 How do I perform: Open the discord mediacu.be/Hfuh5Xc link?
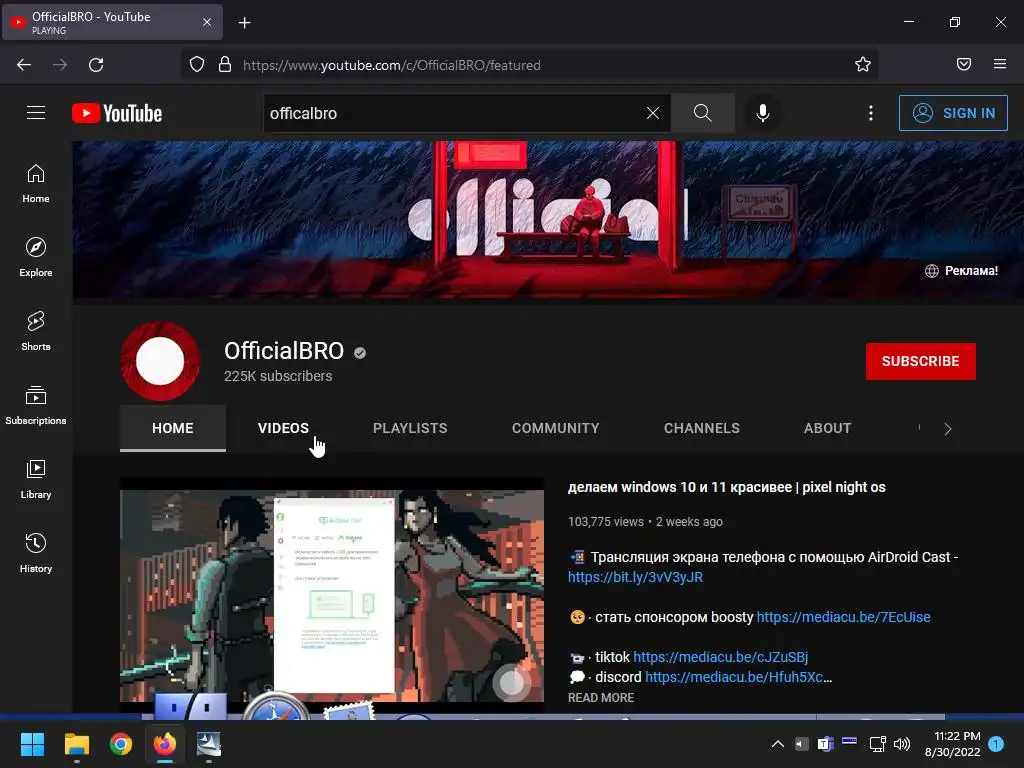pyautogui.click(x=739, y=677)
